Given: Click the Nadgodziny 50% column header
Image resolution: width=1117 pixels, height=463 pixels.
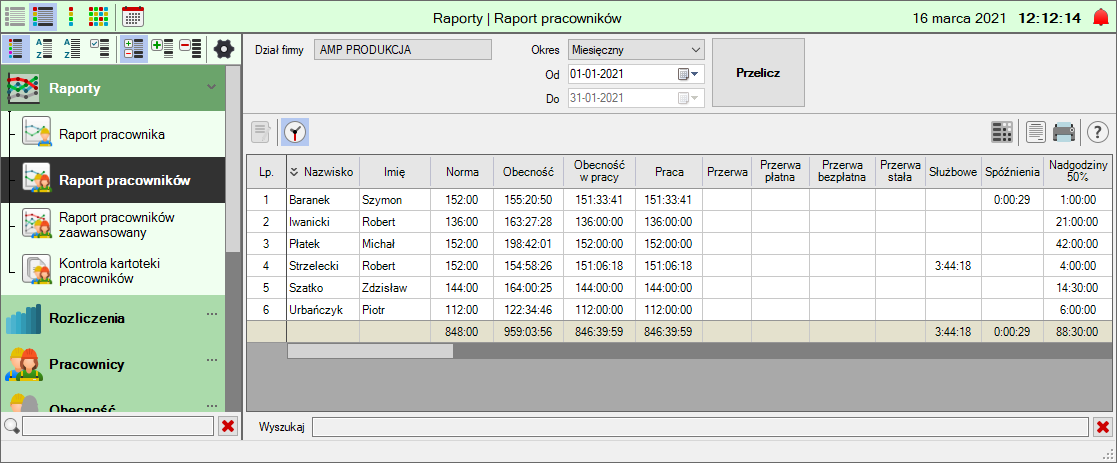Looking at the screenshot, I should point(1078,171).
